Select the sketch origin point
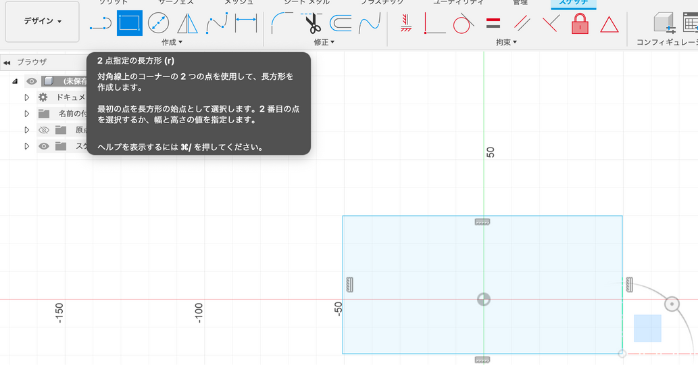The height and width of the screenshot is (365, 698). [483, 299]
